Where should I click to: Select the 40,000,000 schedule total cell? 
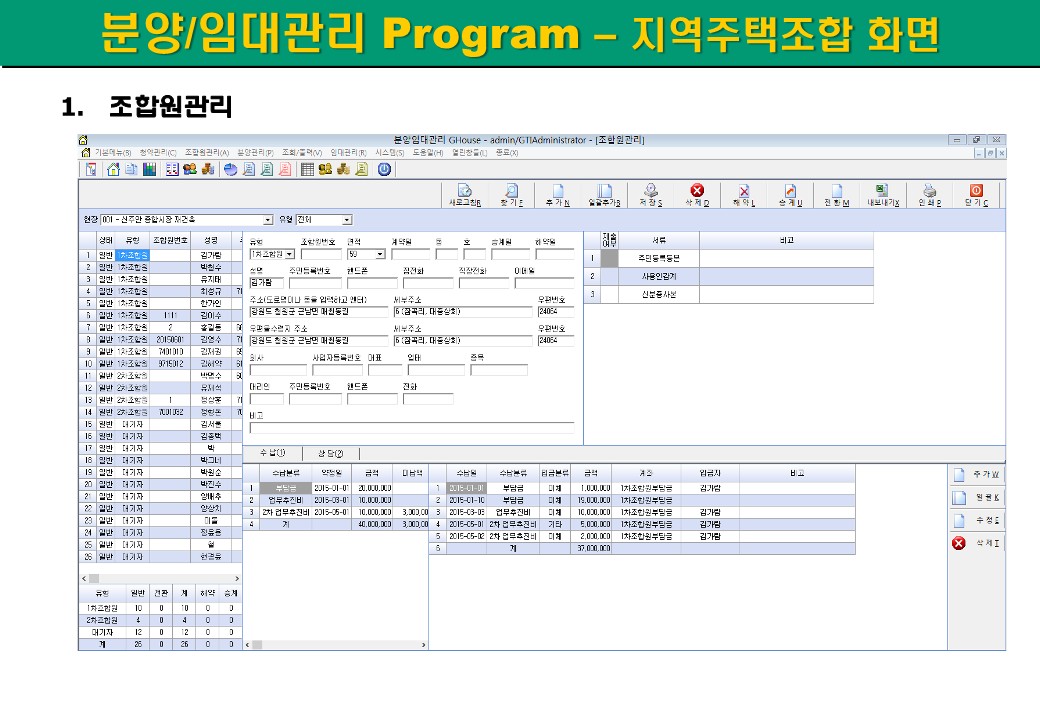tap(374, 524)
